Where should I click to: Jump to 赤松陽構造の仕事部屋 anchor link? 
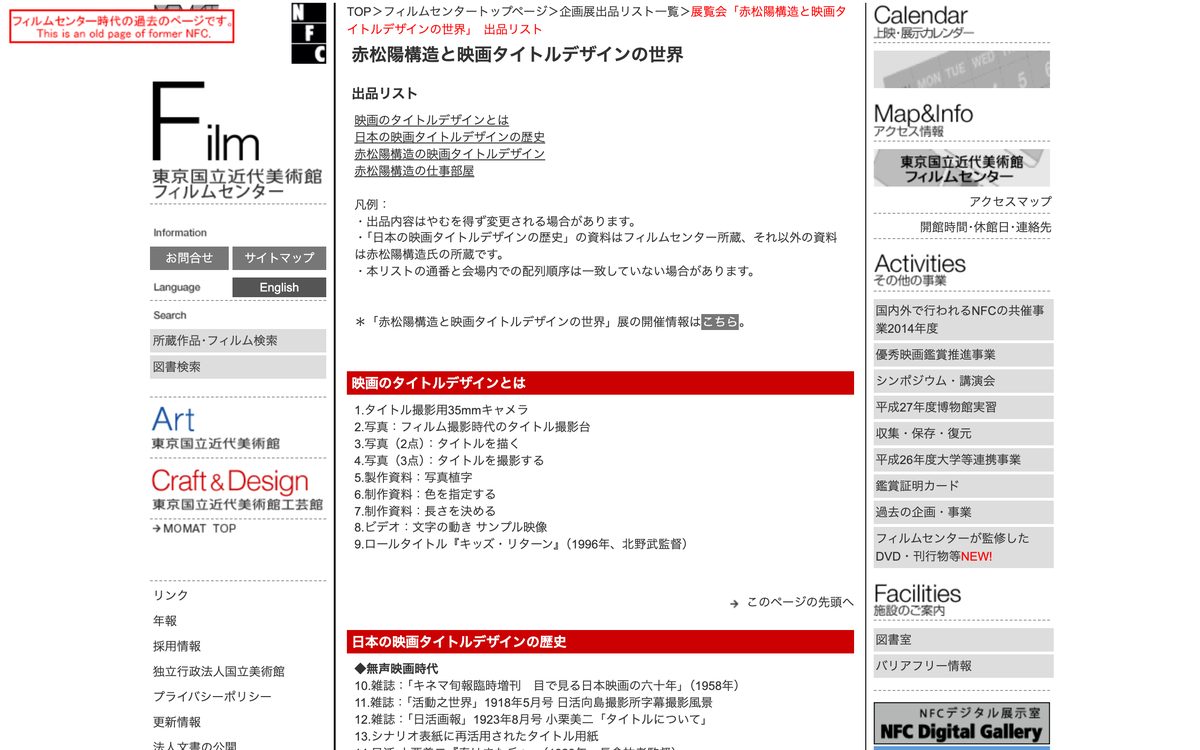pos(414,171)
